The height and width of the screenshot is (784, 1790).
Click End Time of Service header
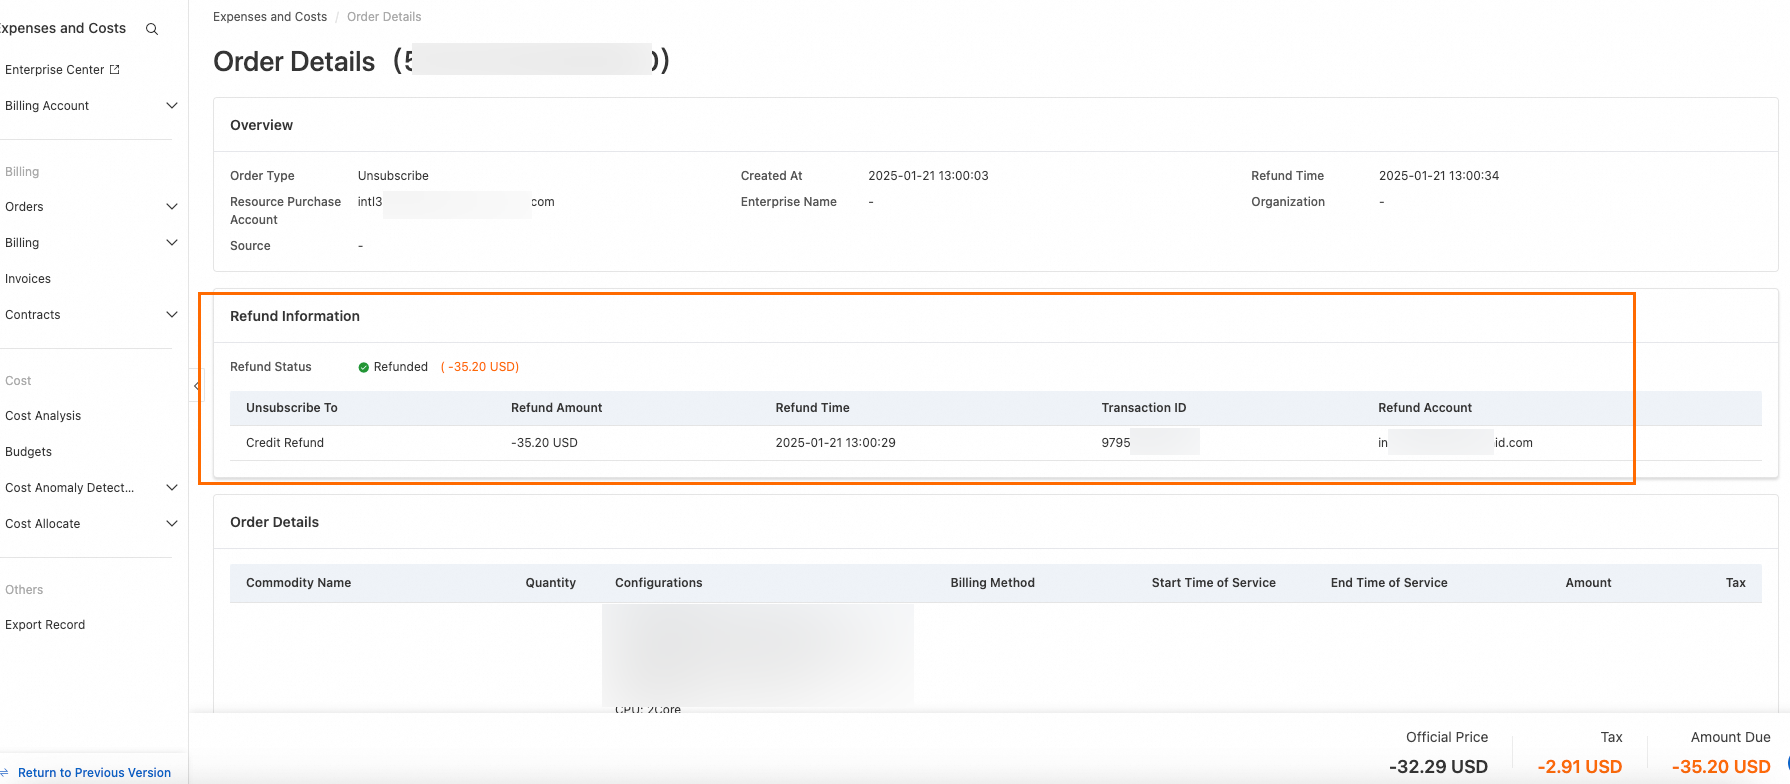click(1389, 583)
